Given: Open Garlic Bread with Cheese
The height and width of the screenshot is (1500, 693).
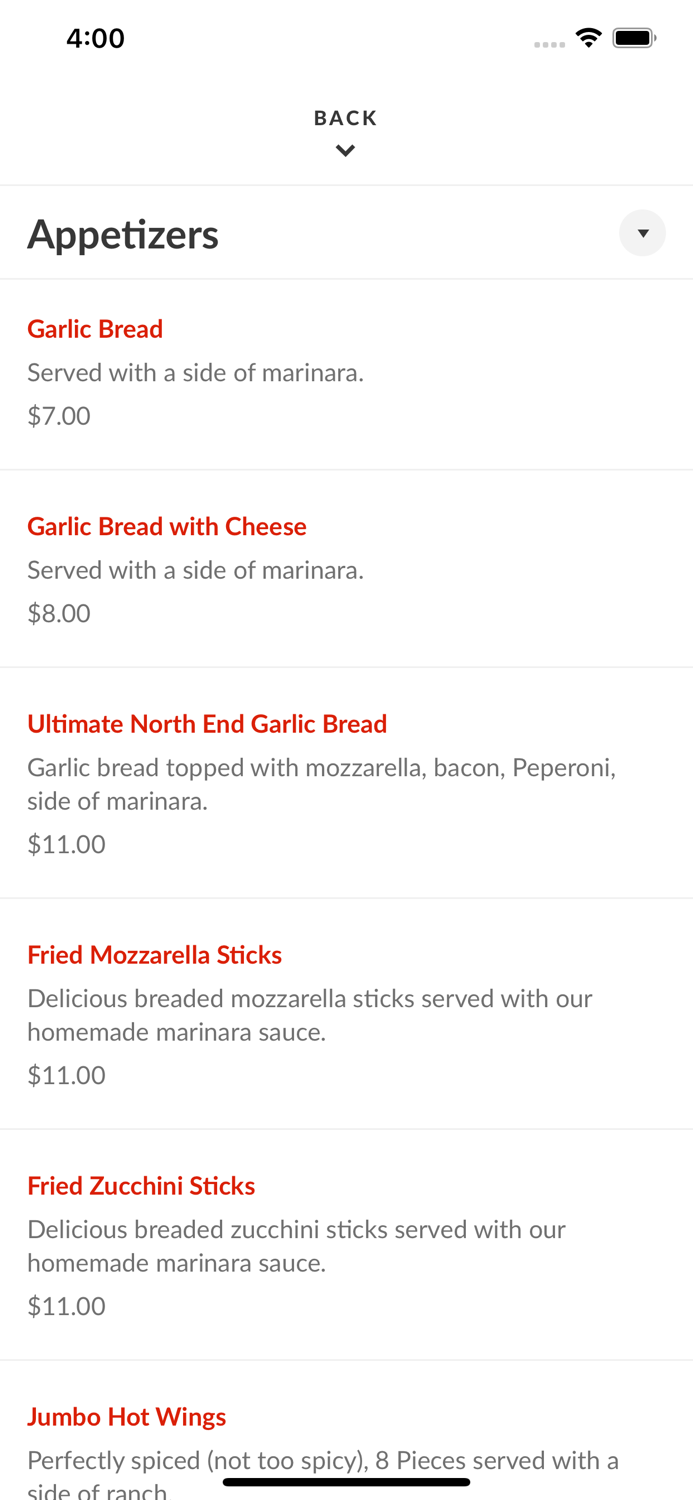Looking at the screenshot, I should 167,527.
